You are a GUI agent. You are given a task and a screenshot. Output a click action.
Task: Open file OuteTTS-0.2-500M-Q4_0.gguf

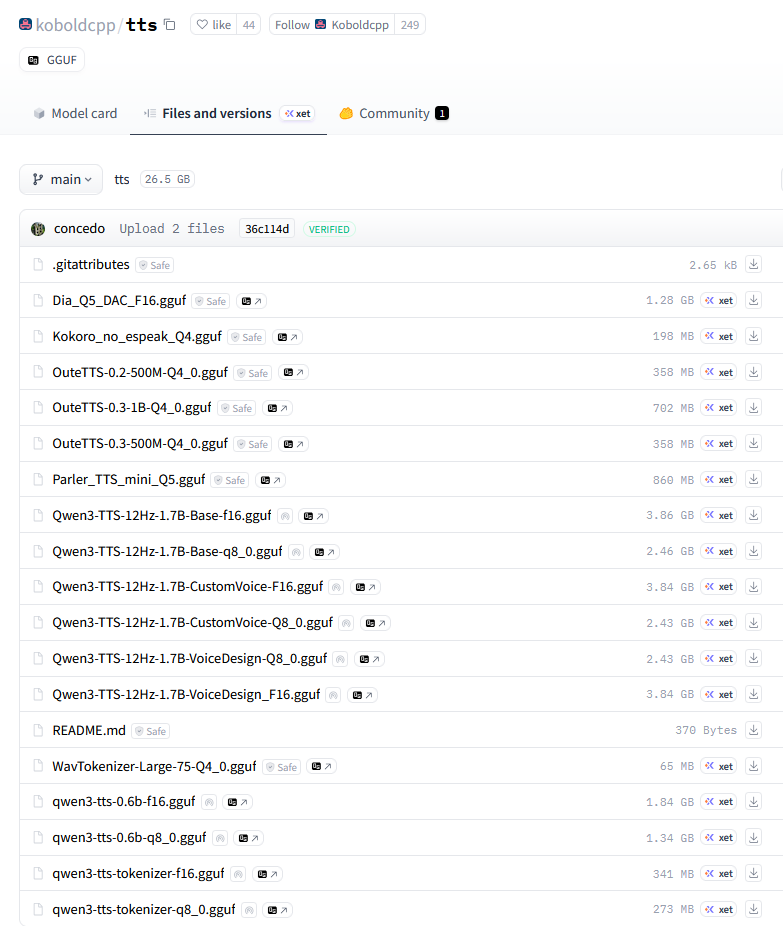[x=140, y=372]
